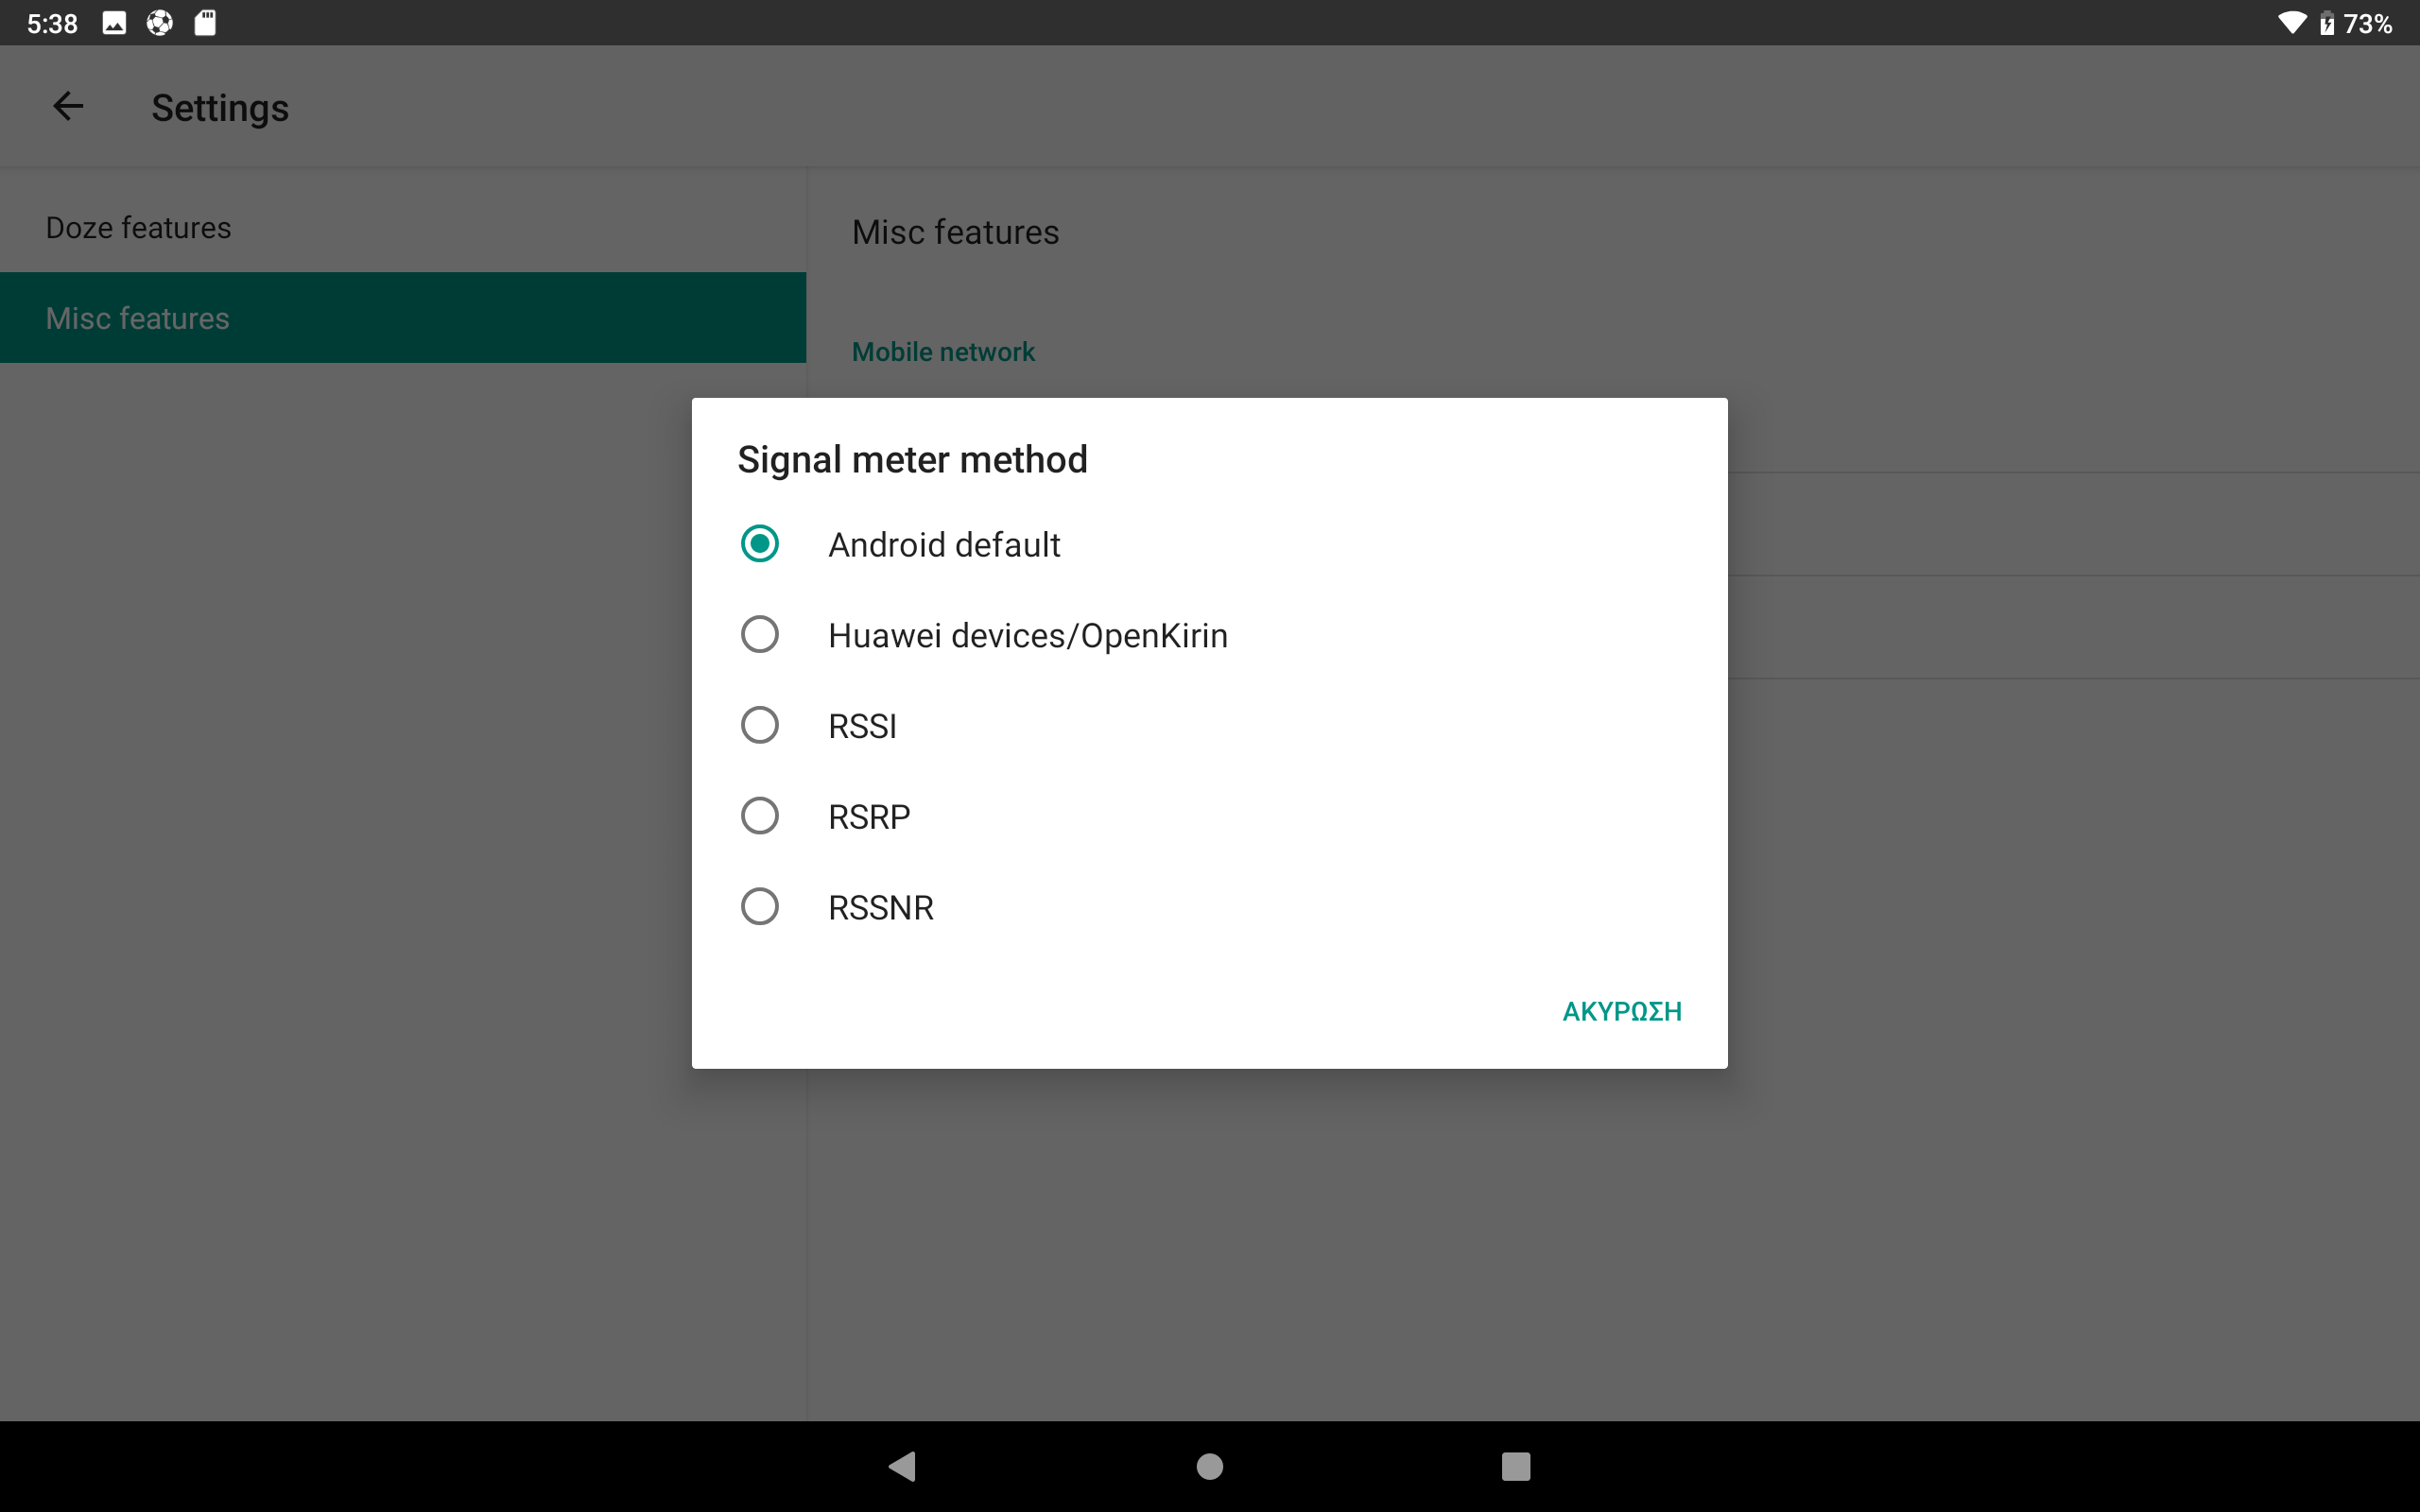
Task: Tap the recent apps square button
Action: (x=1516, y=1466)
